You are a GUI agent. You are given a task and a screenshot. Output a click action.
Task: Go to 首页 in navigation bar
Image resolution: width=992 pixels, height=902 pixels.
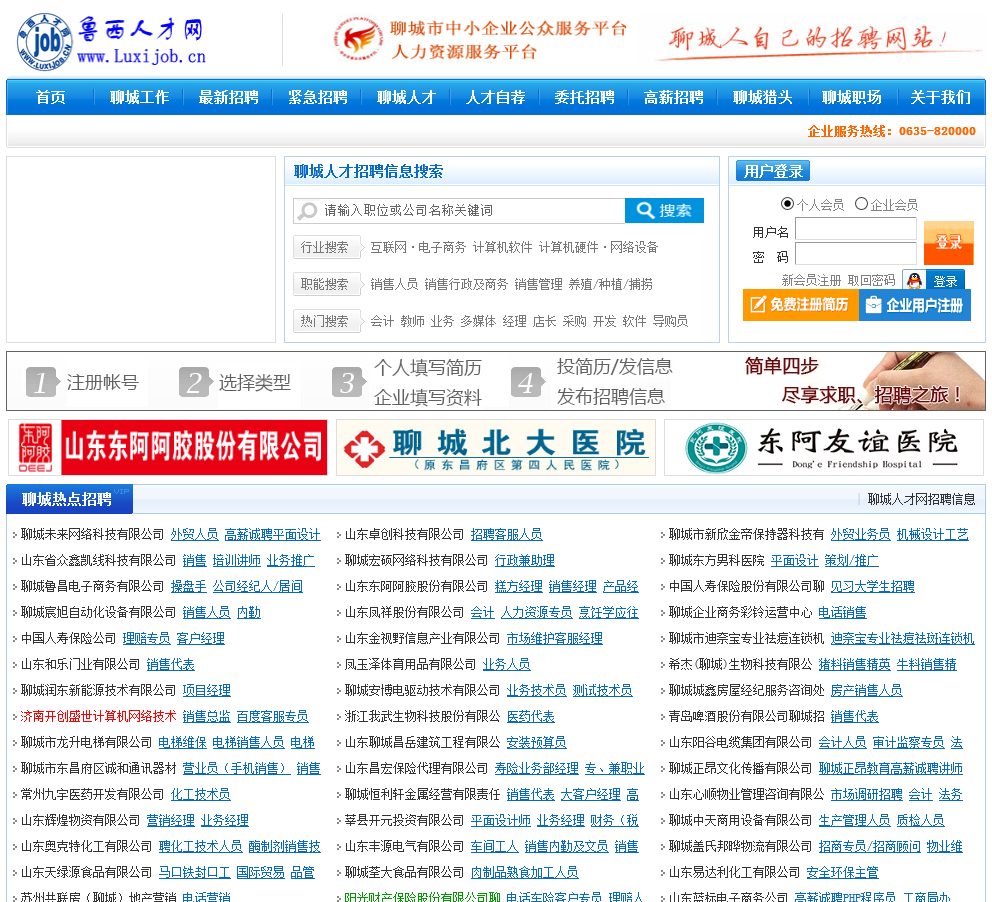50,97
